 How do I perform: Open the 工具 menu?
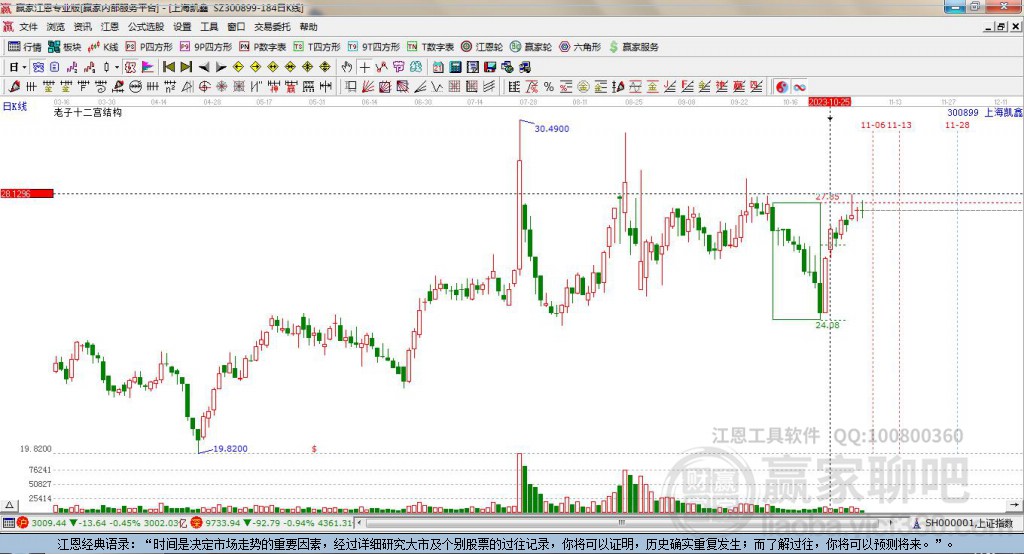pyautogui.click(x=209, y=27)
